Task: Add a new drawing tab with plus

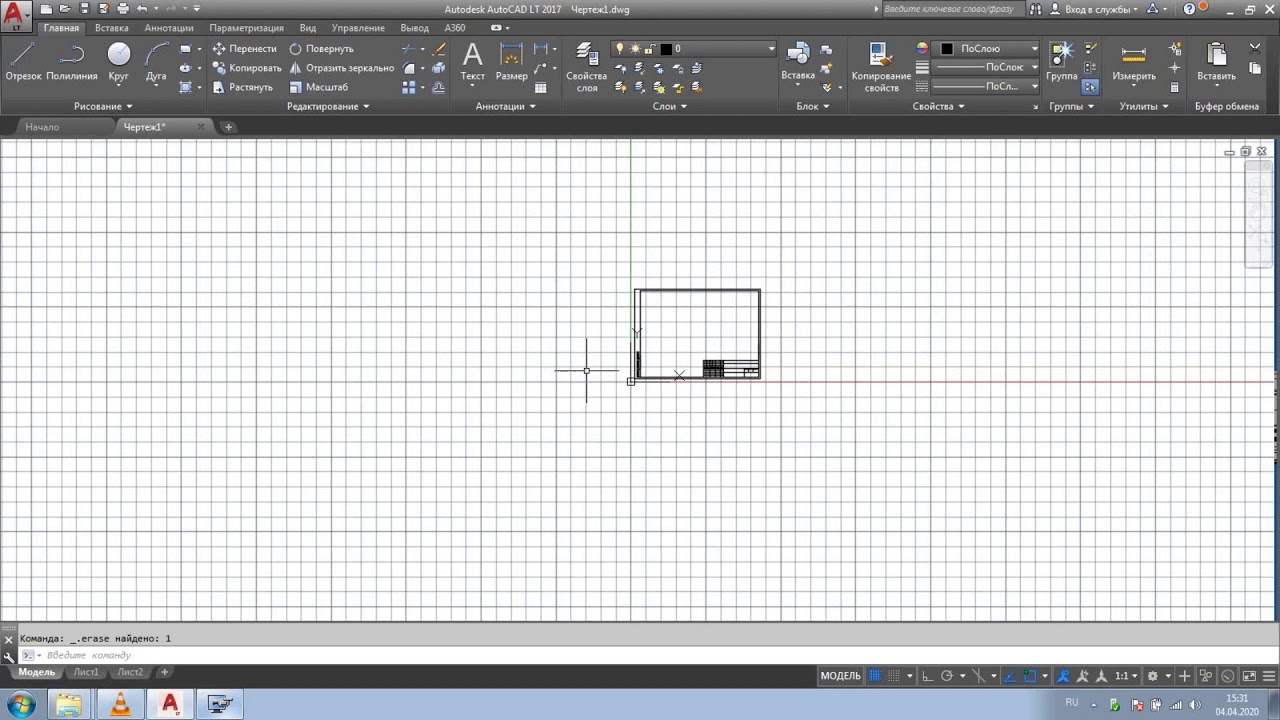Action: (x=228, y=127)
